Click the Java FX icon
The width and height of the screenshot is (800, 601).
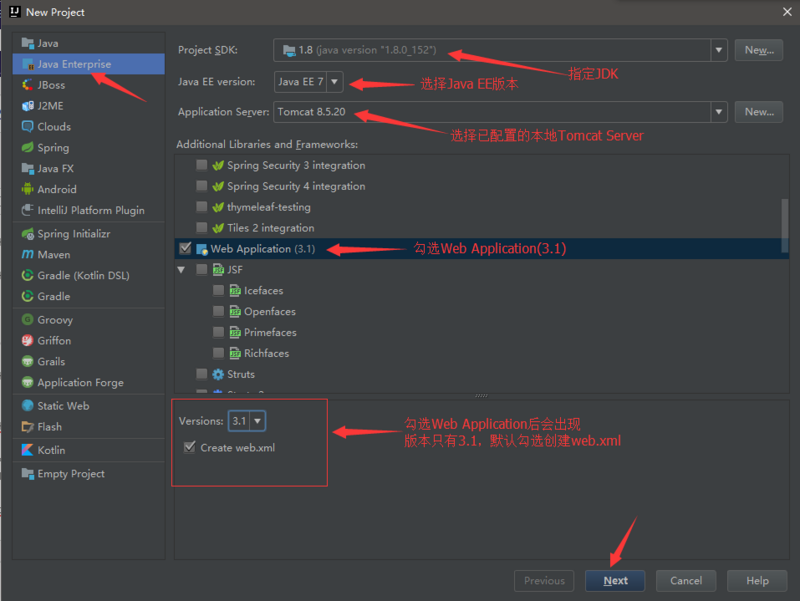pos(28,168)
